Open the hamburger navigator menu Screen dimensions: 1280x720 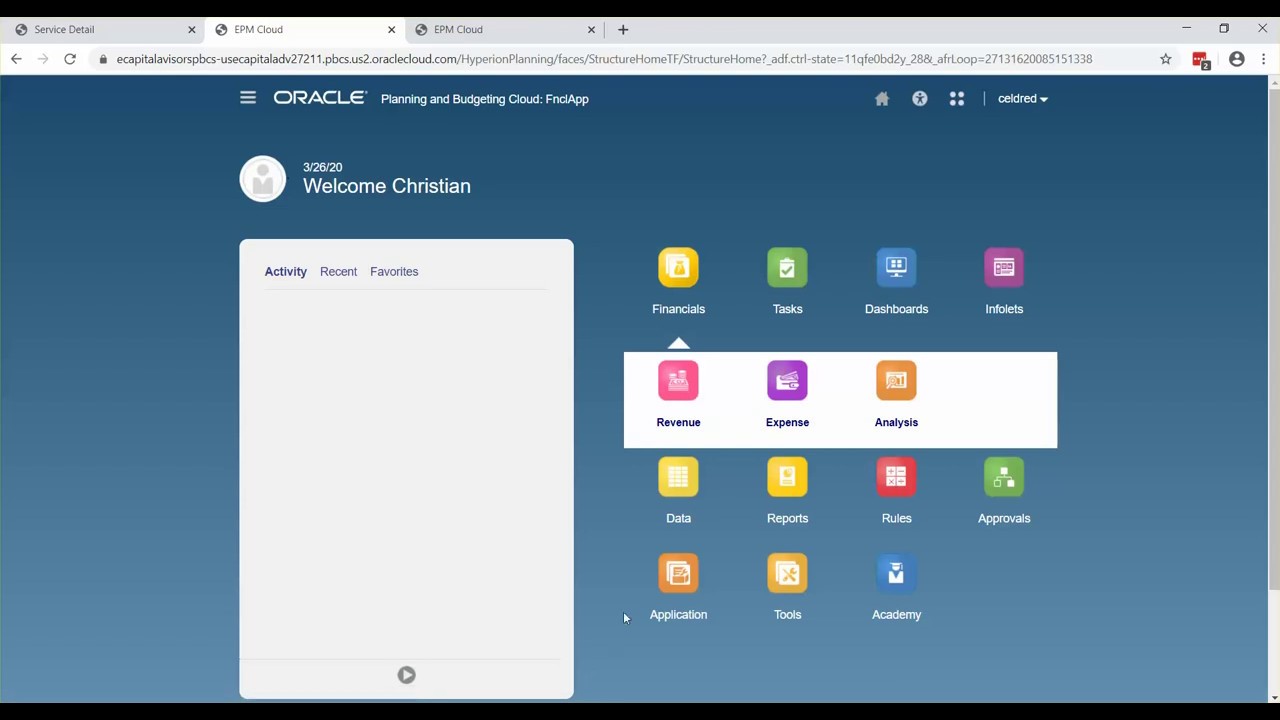(248, 98)
